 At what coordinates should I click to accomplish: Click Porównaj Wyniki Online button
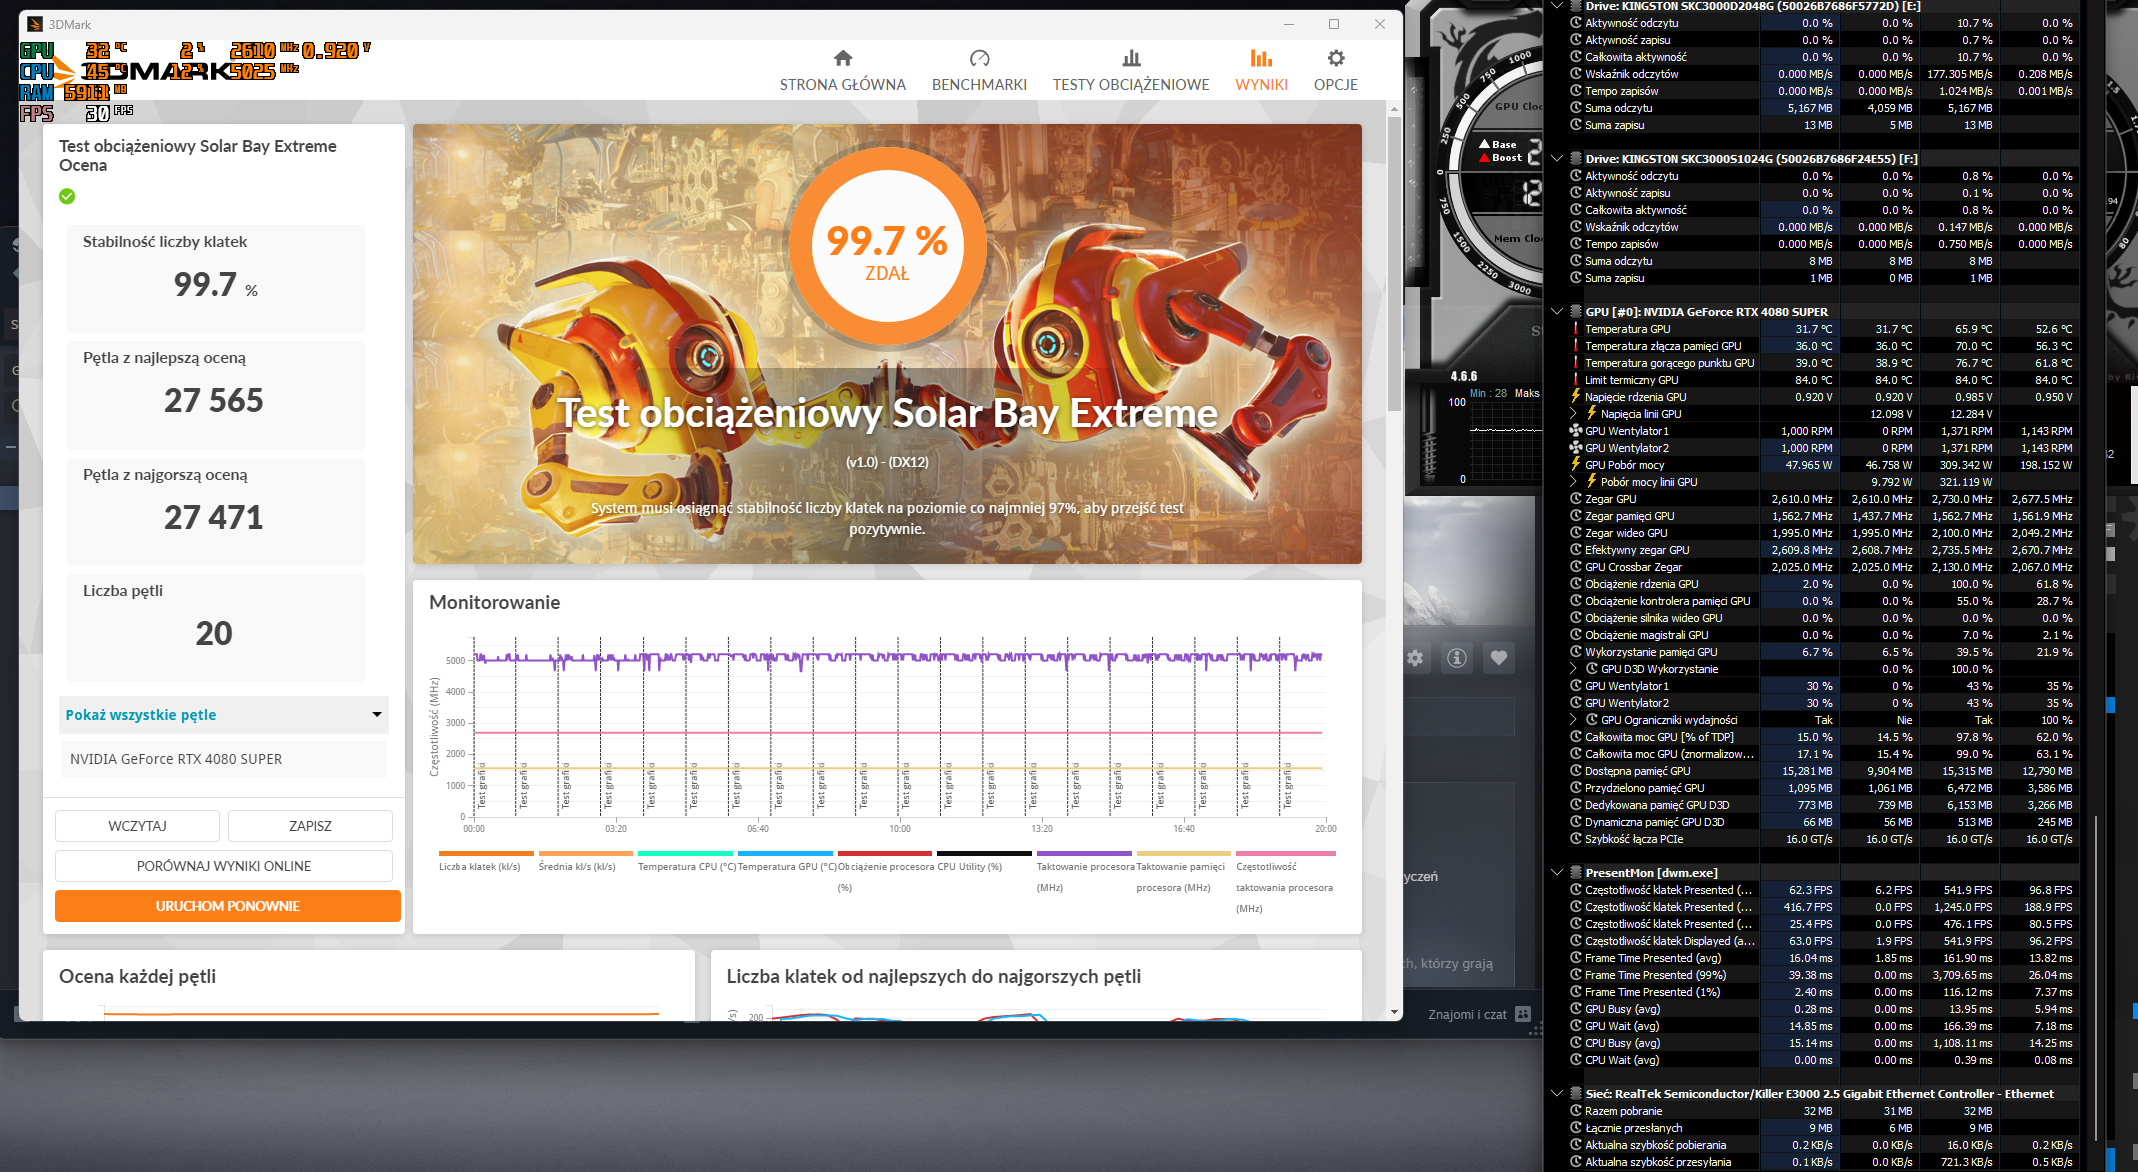click(224, 866)
